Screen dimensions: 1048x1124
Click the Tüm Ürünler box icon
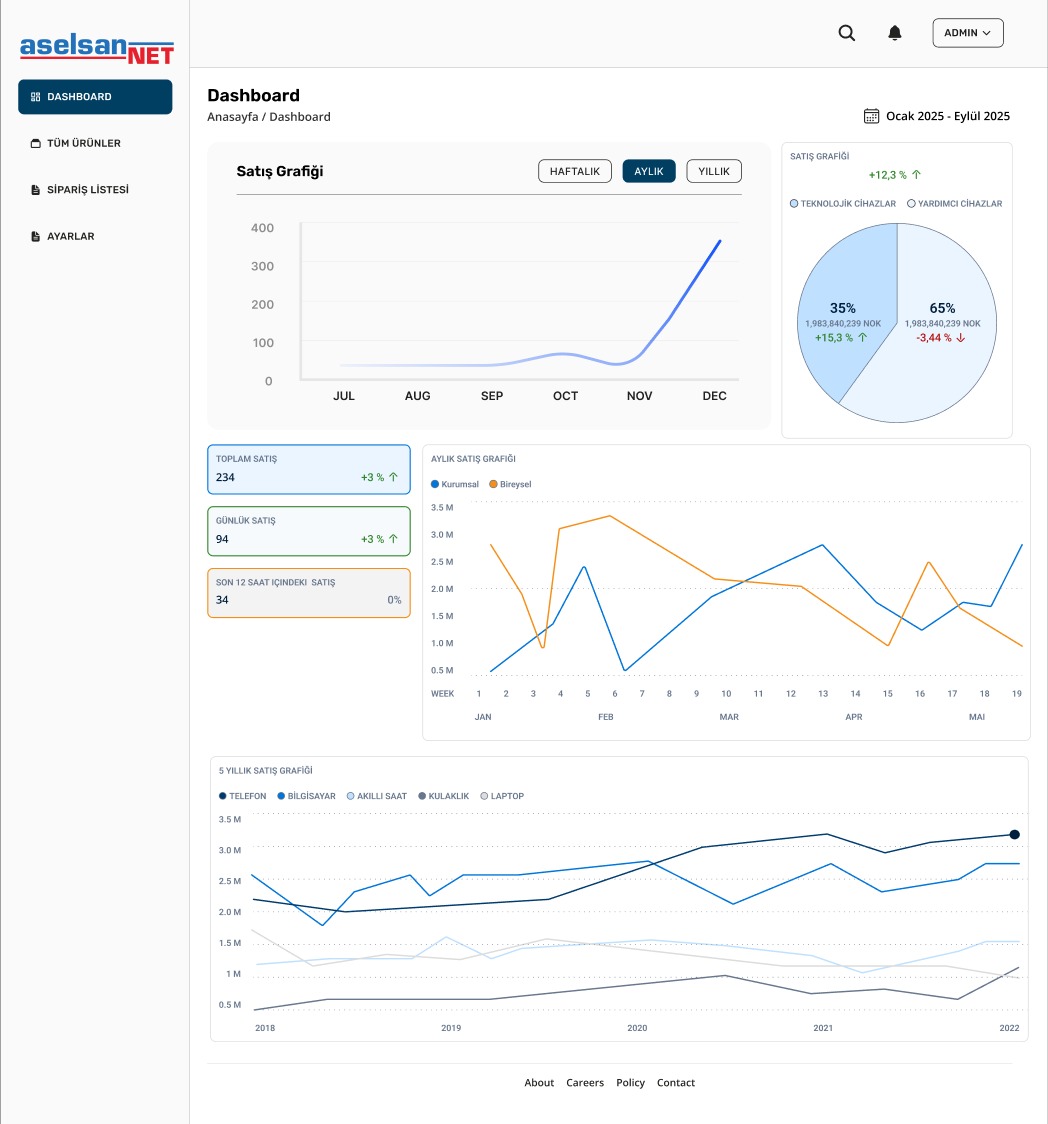[x=36, y=144]
